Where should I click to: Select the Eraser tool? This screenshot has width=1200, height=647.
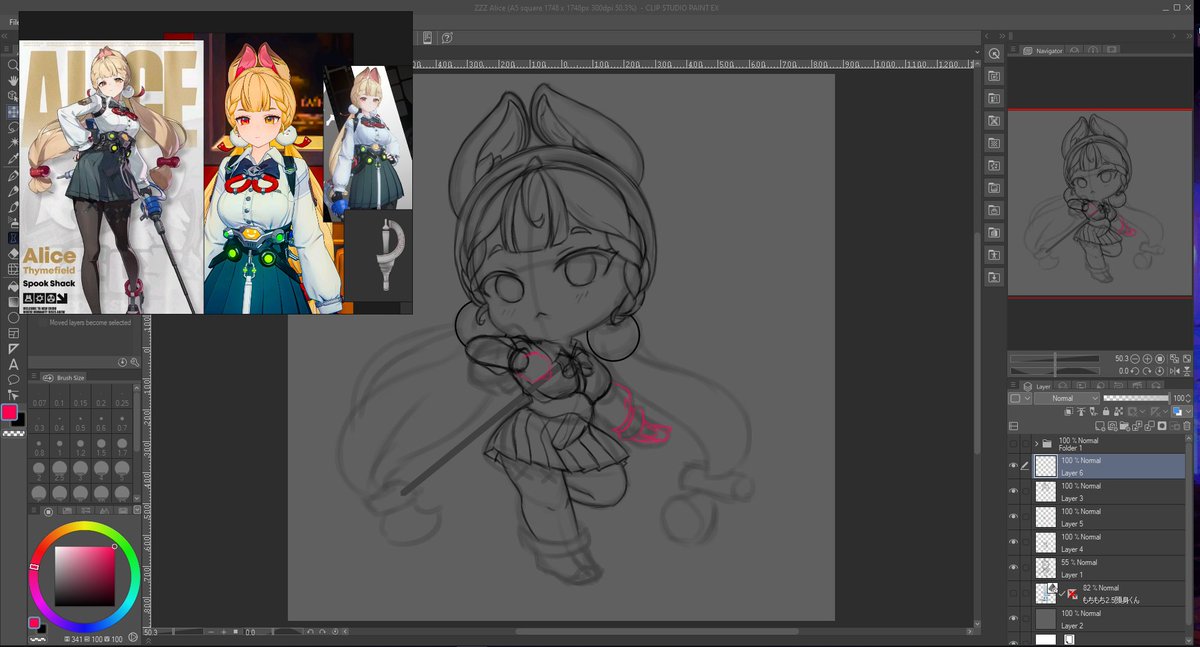click(x=13, y=253)
